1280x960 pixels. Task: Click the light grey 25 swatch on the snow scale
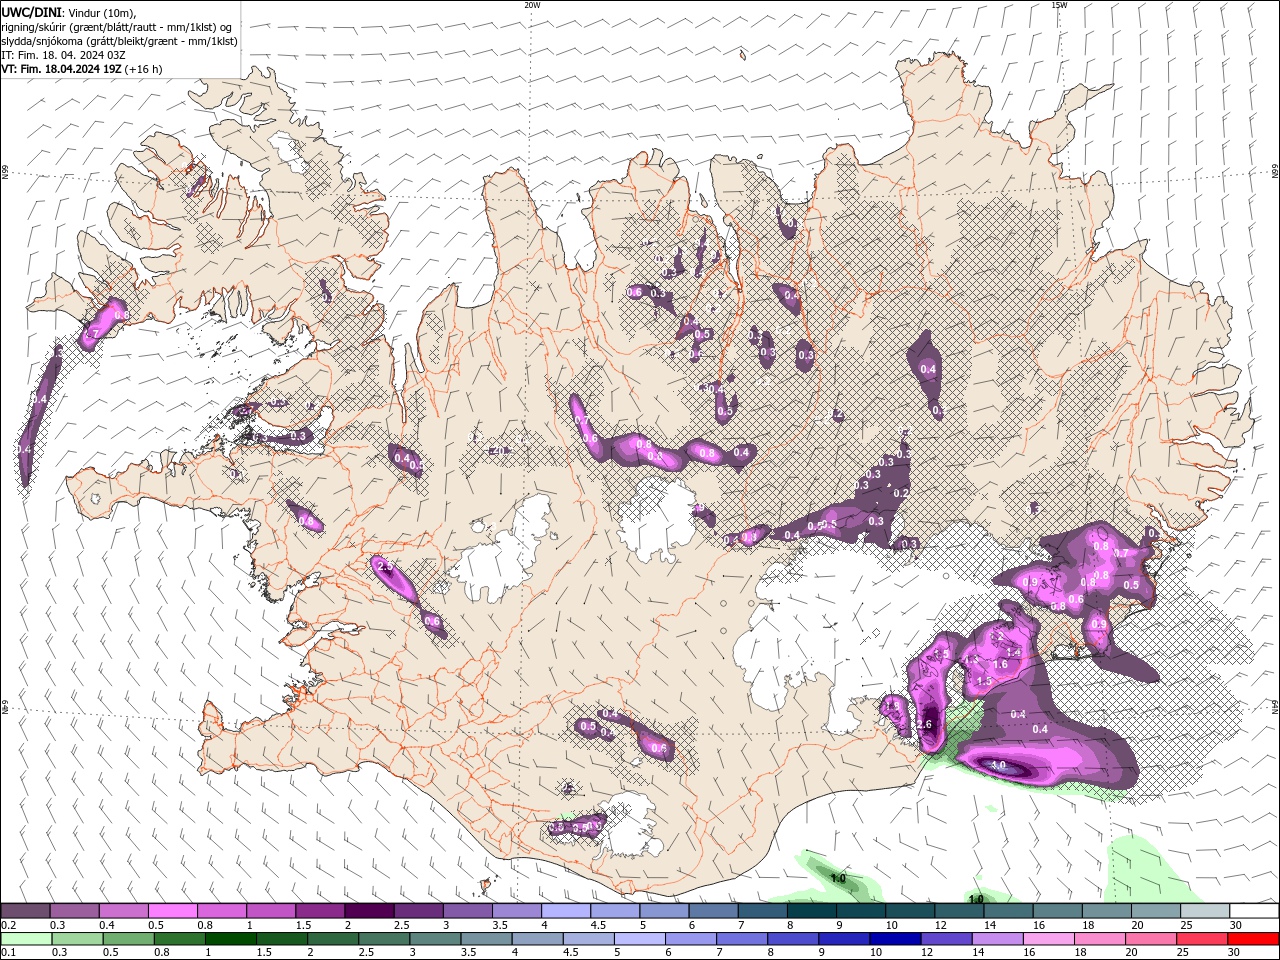pos(1204,911)
